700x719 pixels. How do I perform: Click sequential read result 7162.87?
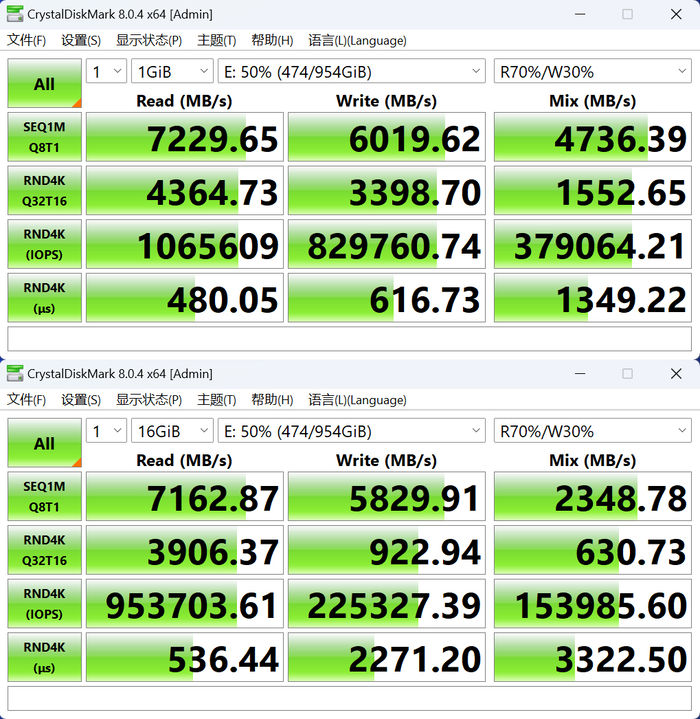[x=185, y=496]
